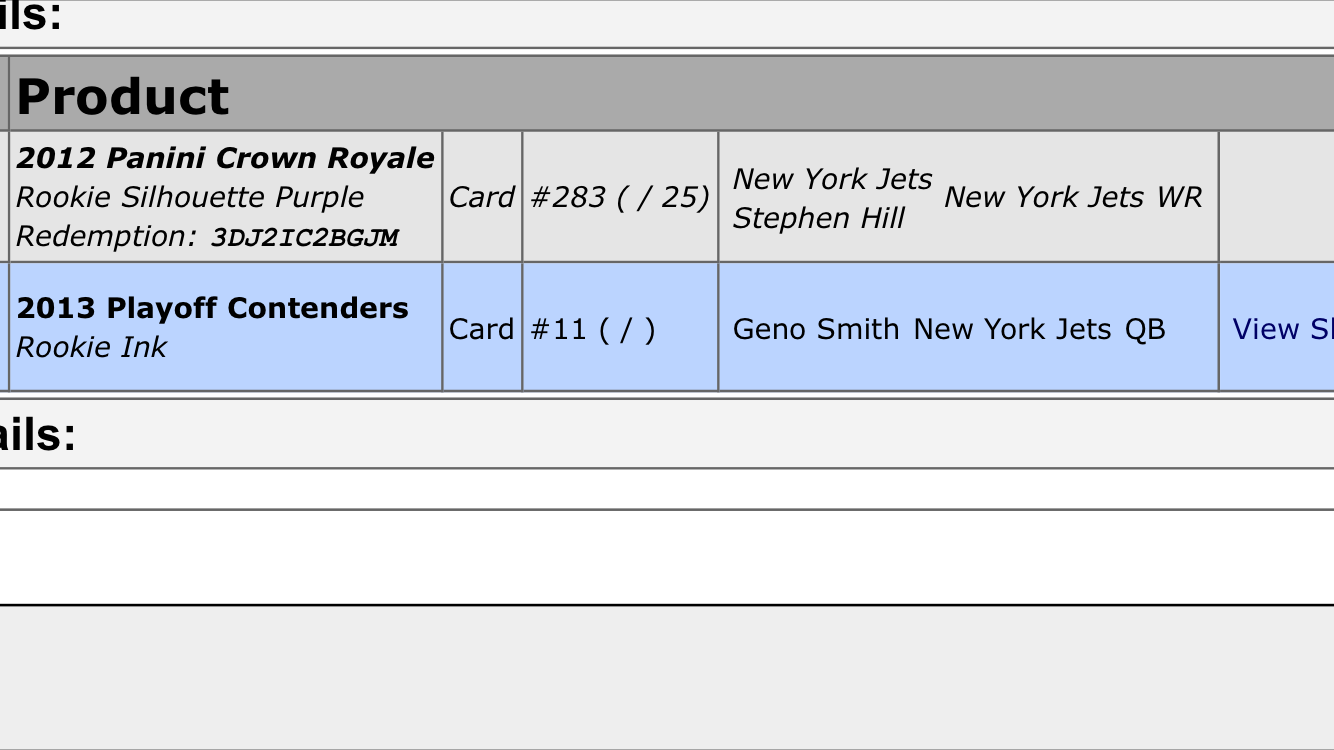The width and height of the screenshot is (1334, 750).
Task: Click the gray footer area at the page bottom
Action: (667, 680)
